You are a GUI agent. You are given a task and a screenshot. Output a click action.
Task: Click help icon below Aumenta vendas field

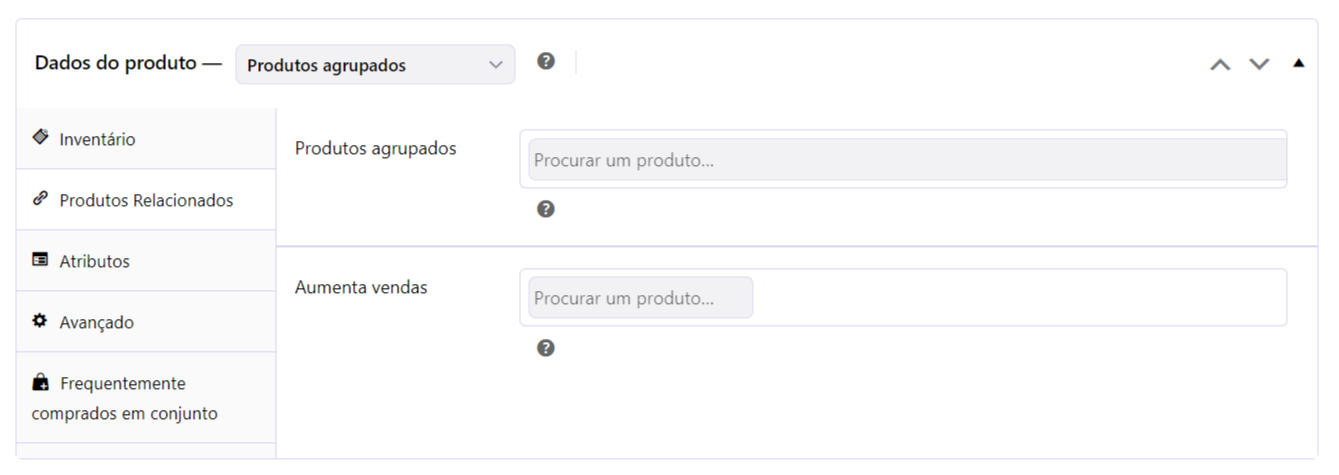click(546, 348)
